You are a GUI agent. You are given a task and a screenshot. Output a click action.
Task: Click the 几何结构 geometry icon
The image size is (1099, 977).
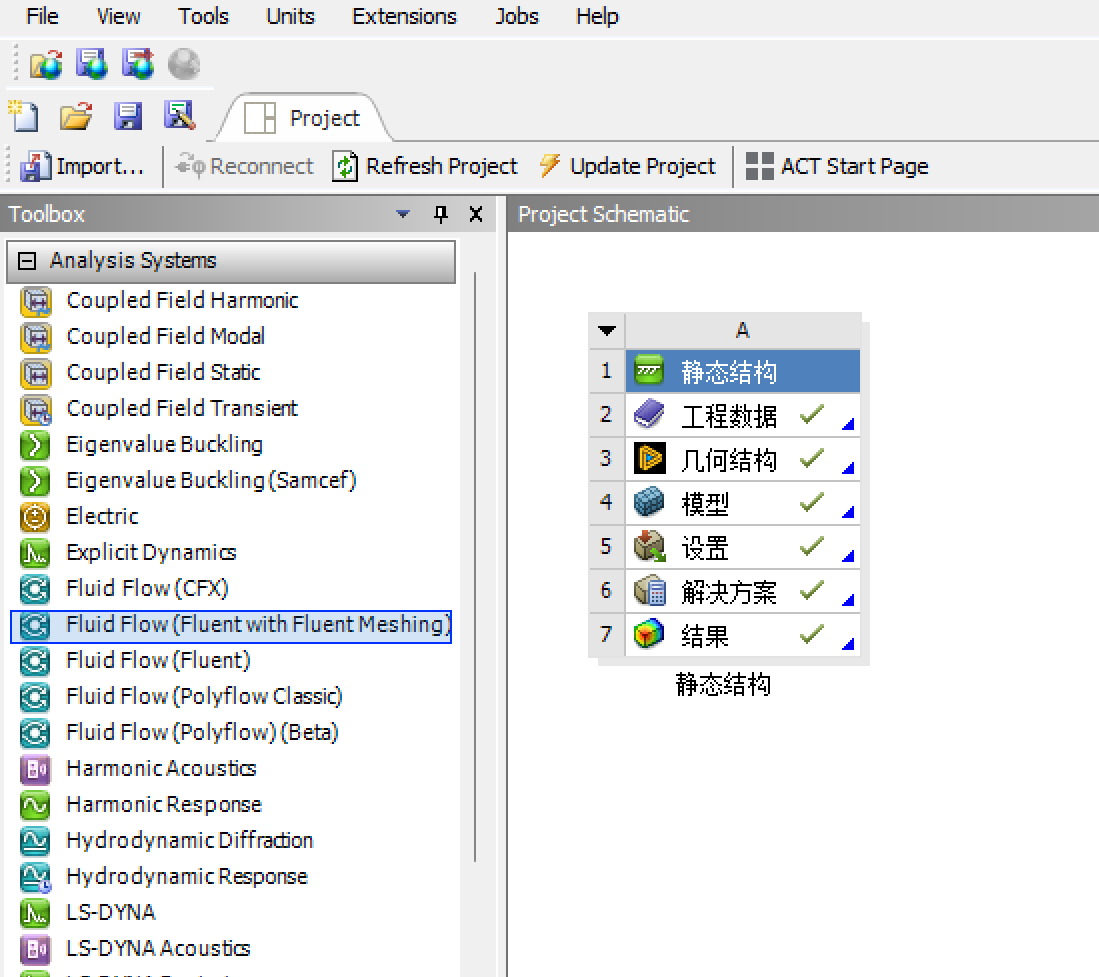649,458
